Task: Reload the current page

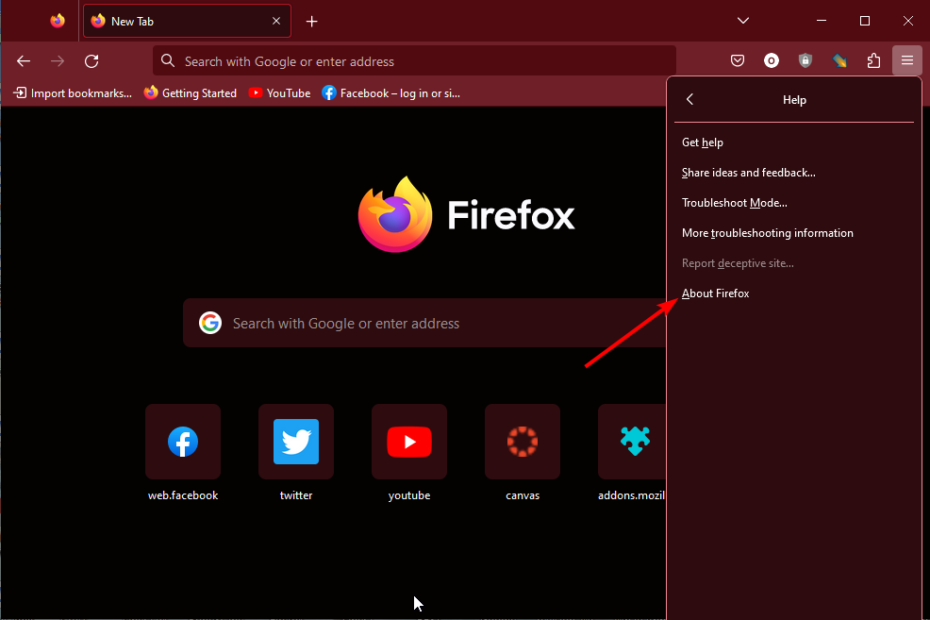Action: tap(91, 61)
